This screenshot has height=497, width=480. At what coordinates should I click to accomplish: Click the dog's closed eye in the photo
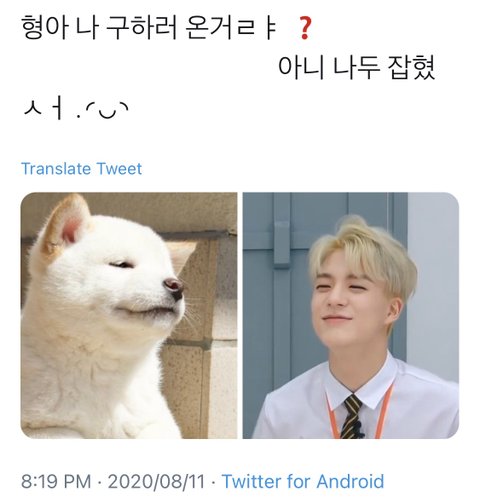tap(122, 265)
